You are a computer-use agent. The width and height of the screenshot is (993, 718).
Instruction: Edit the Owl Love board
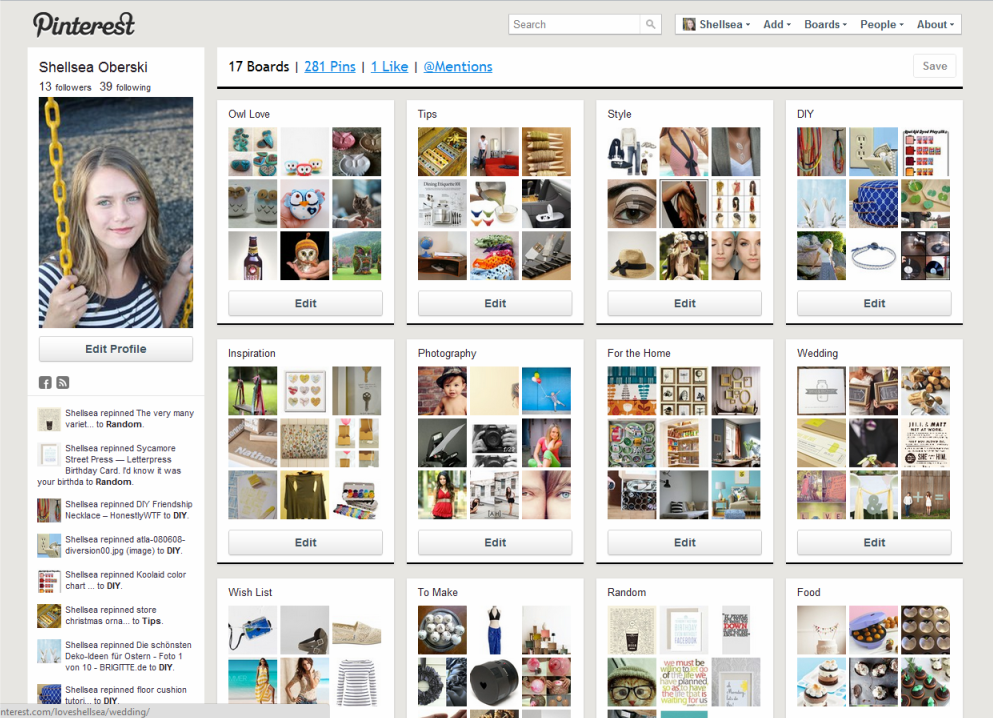(305, 303)
